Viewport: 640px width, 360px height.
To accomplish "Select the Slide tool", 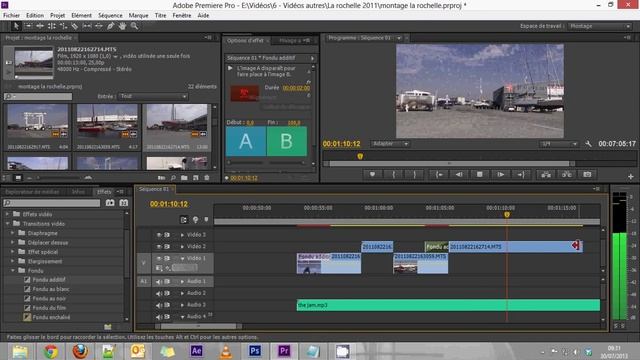I will point(99,26).
